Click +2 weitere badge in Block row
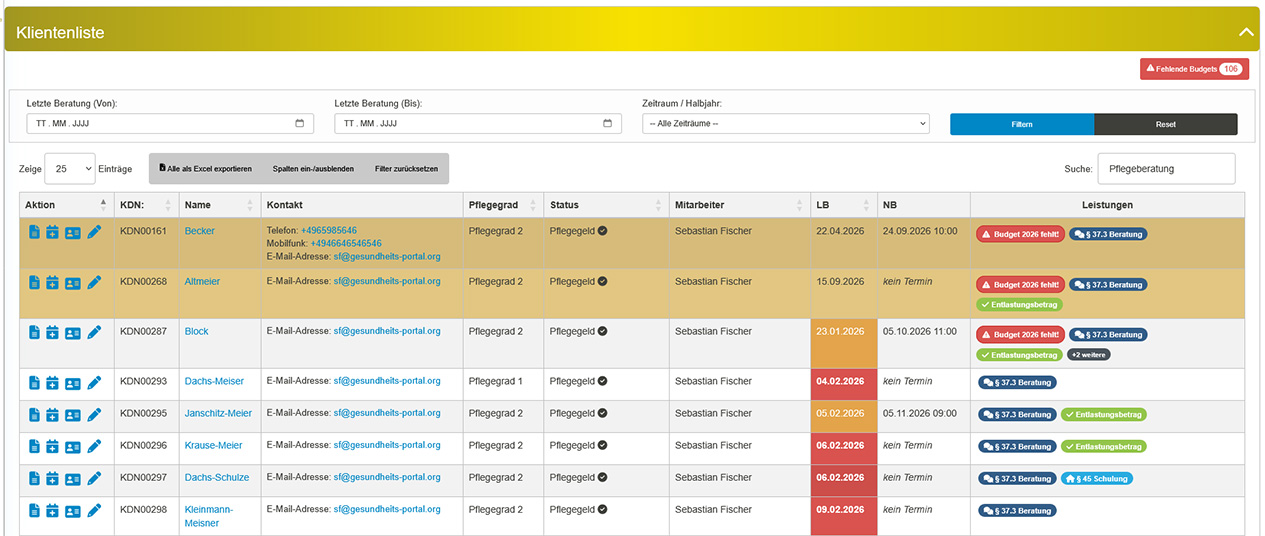1265x536 pixels. (1088, 354)
